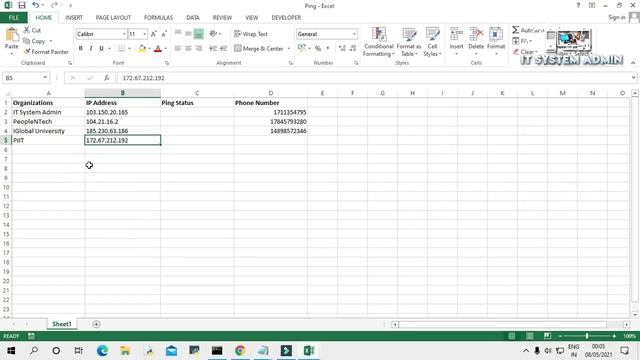This screenshot has width=640, height=360.
Task: Copy the selected cell
Action: (35, 41)
